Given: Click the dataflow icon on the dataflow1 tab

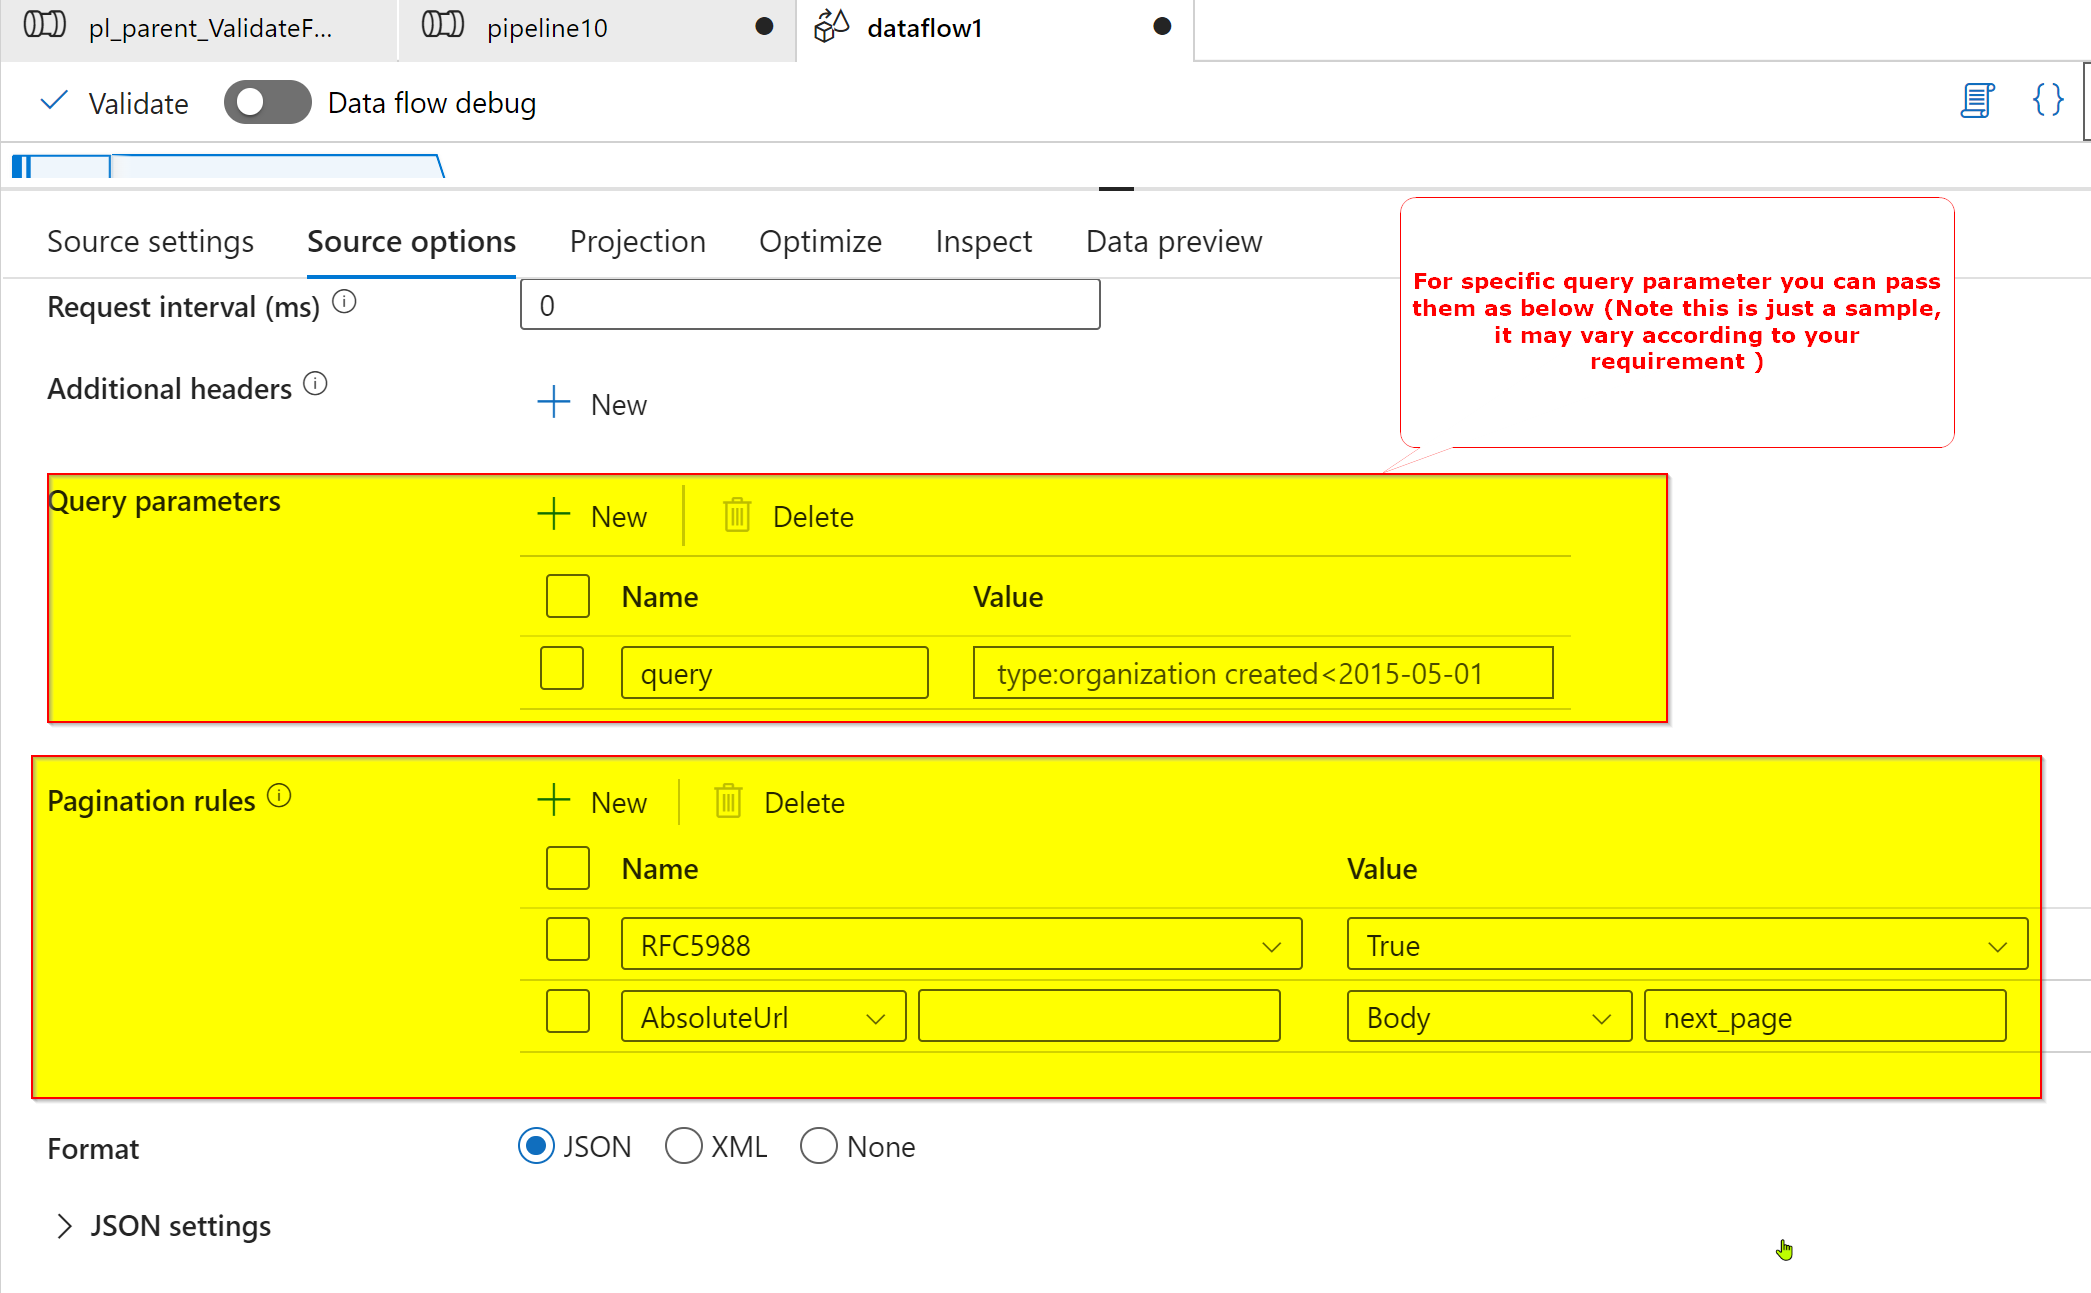Looking at the screenshot, I should (831, 27).
